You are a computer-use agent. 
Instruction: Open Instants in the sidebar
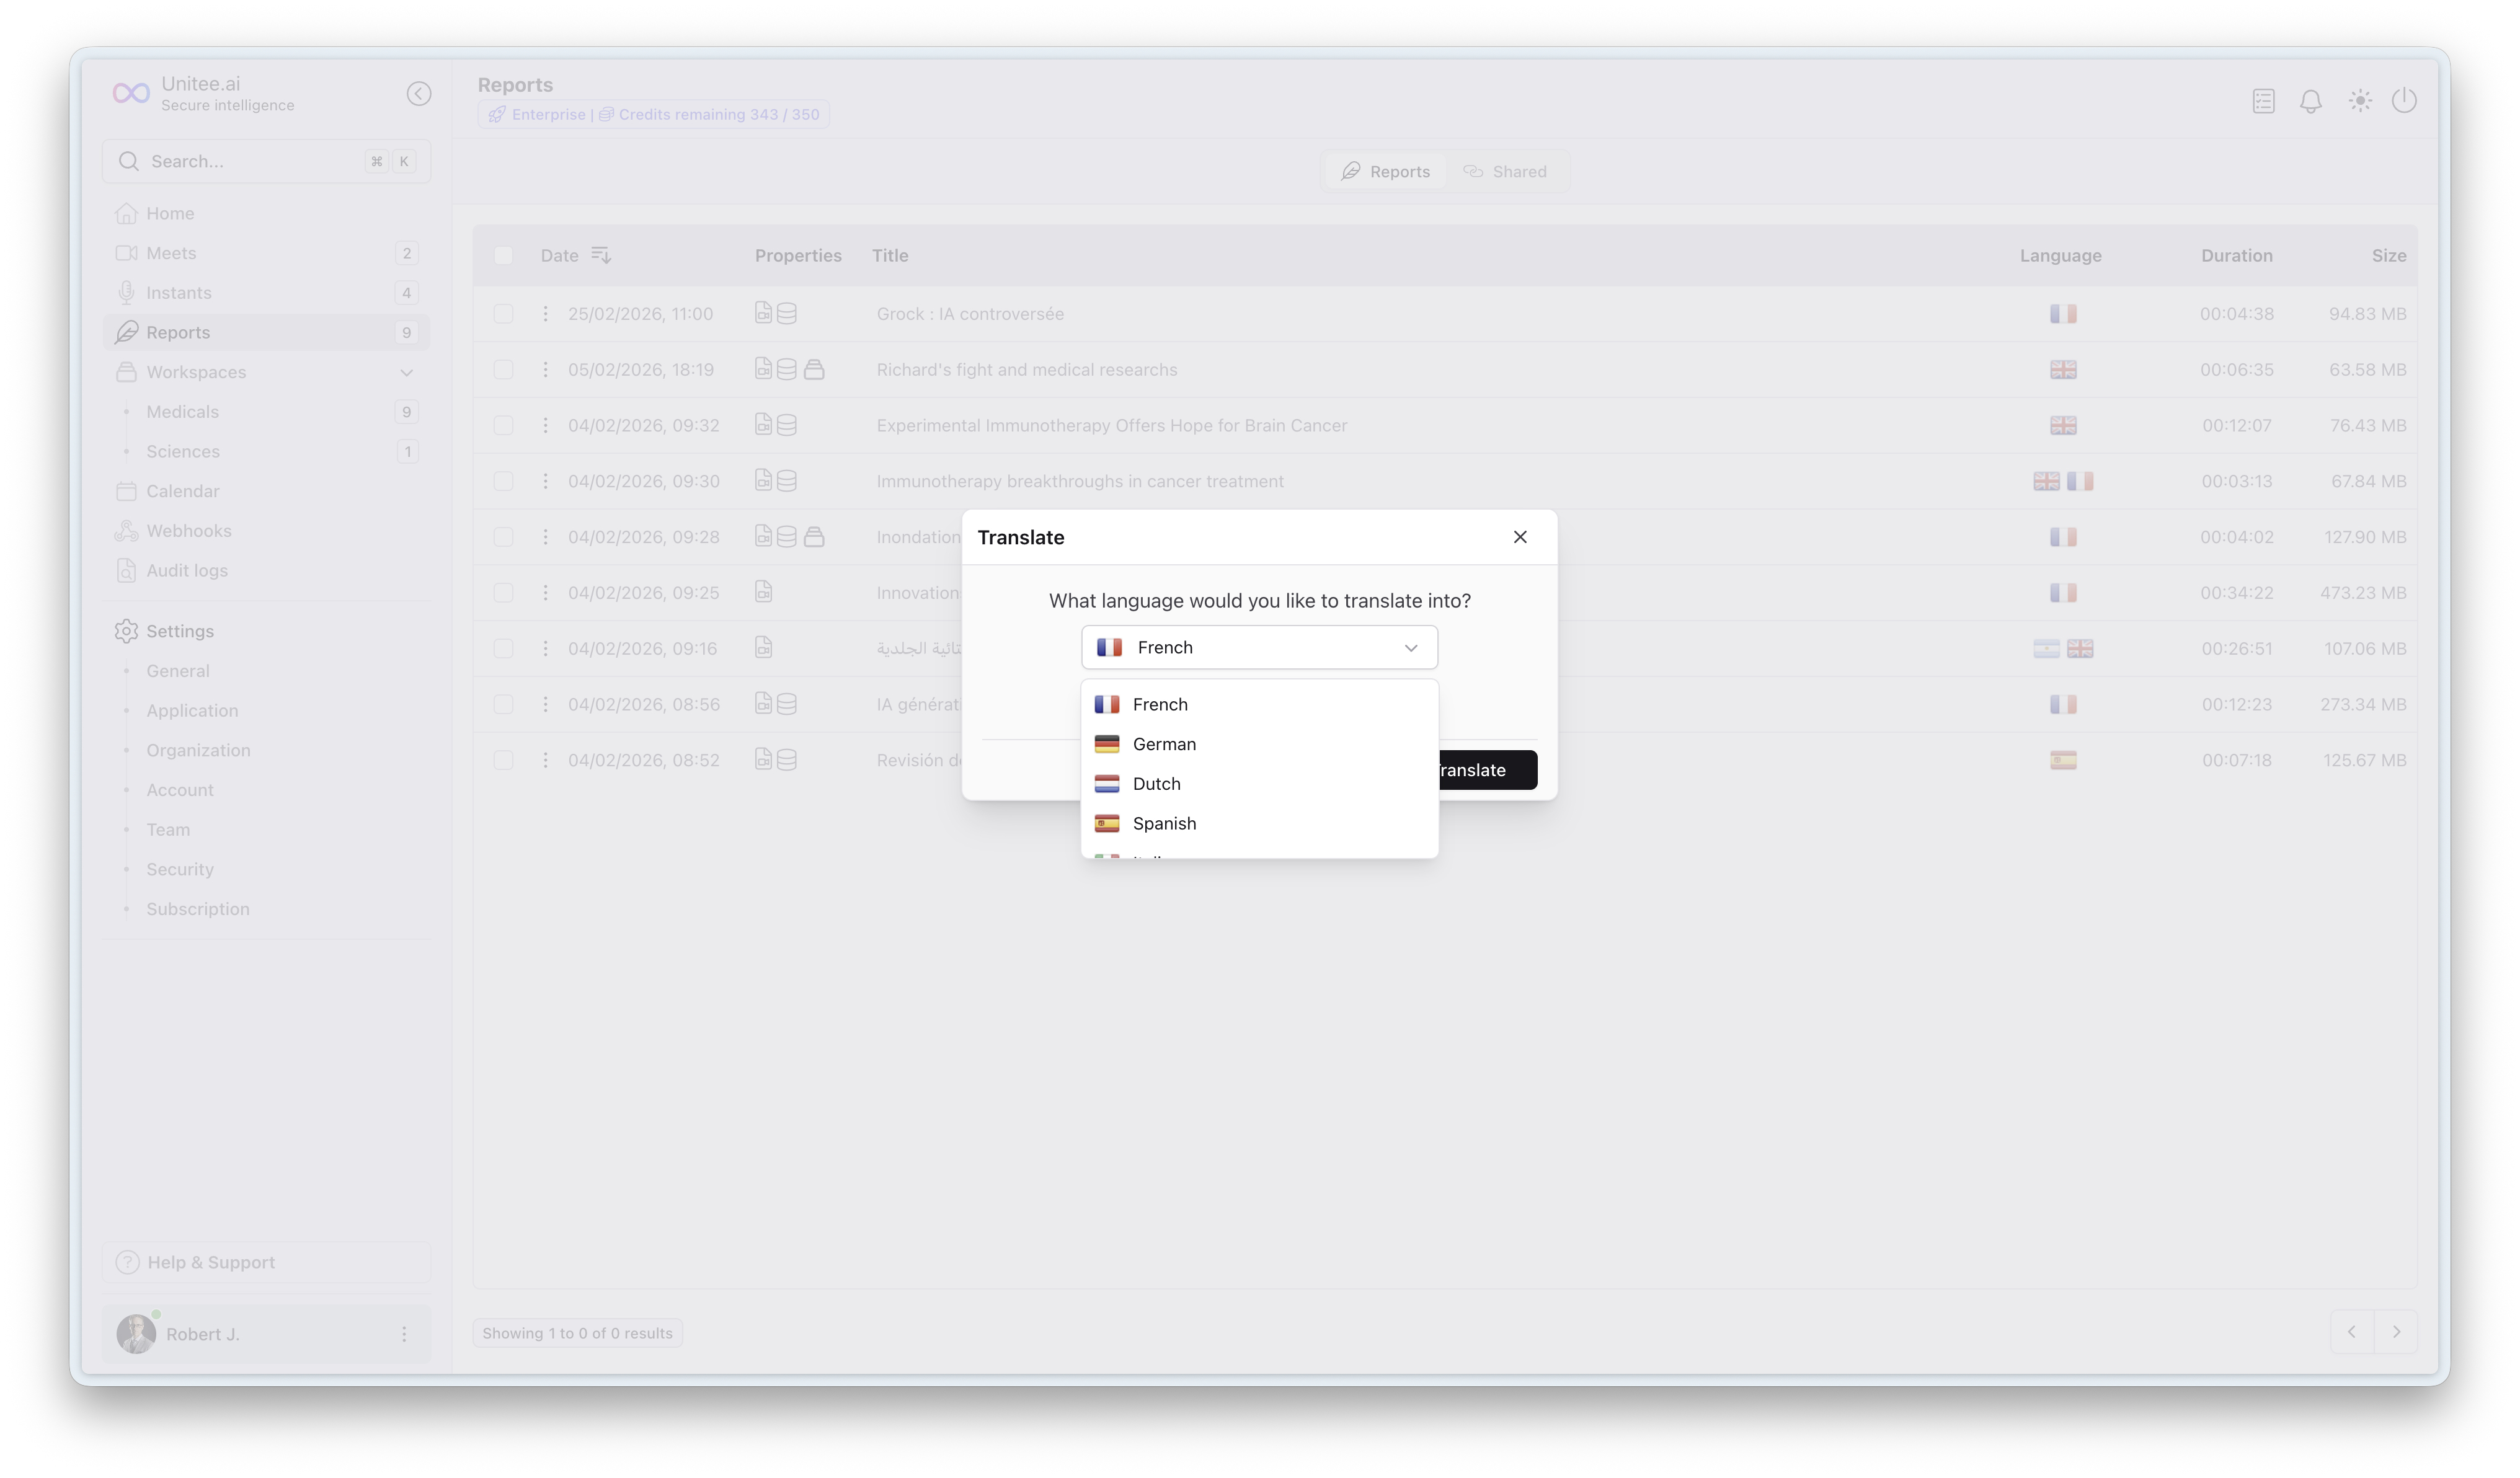[x=266, y=293]
